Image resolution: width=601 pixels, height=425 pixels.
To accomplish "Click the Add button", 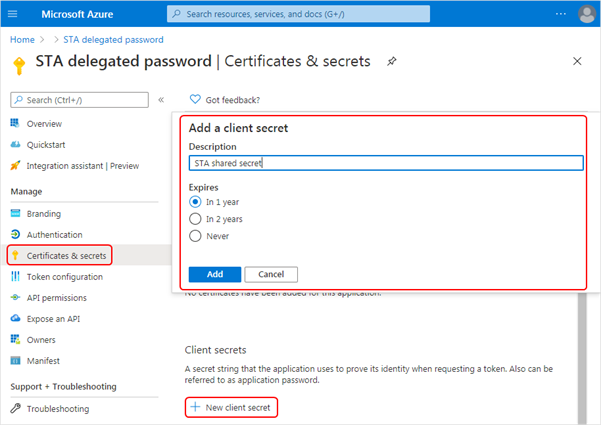I will (x=215, y=274).
